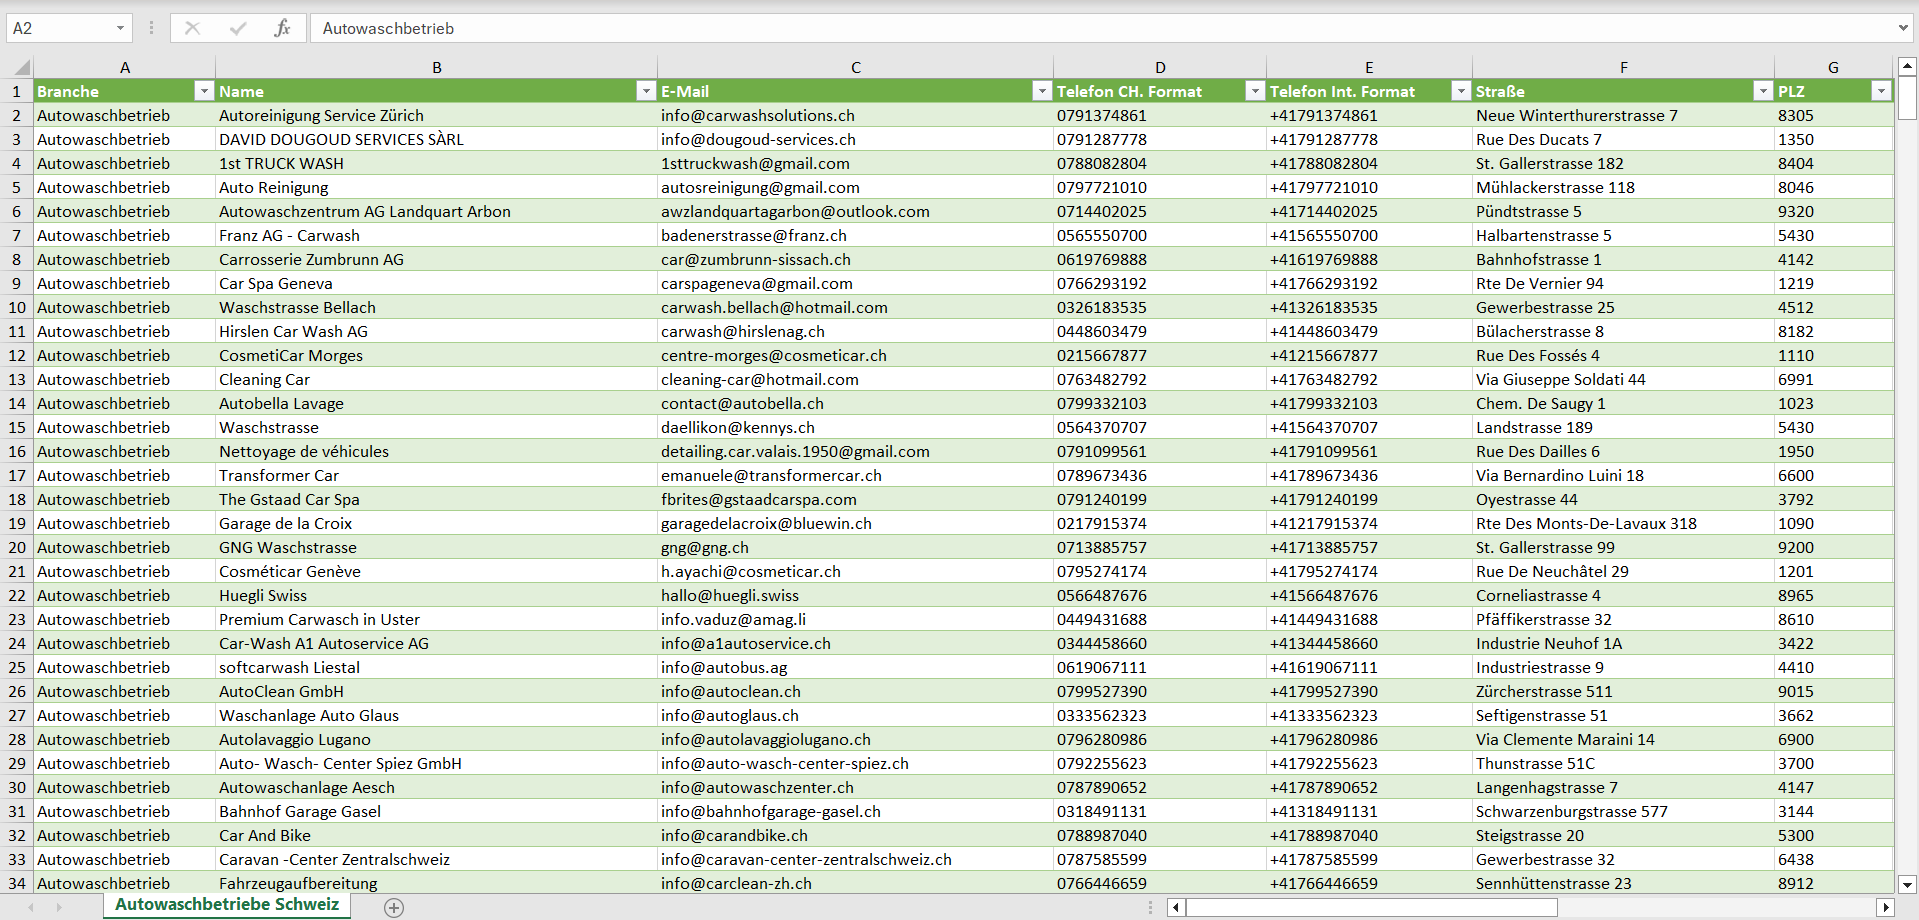Click cell 'The Gstaad Car Spa'
This screenshot has width=1919, height=920.
pyautogui.click(x=436, y=499)
